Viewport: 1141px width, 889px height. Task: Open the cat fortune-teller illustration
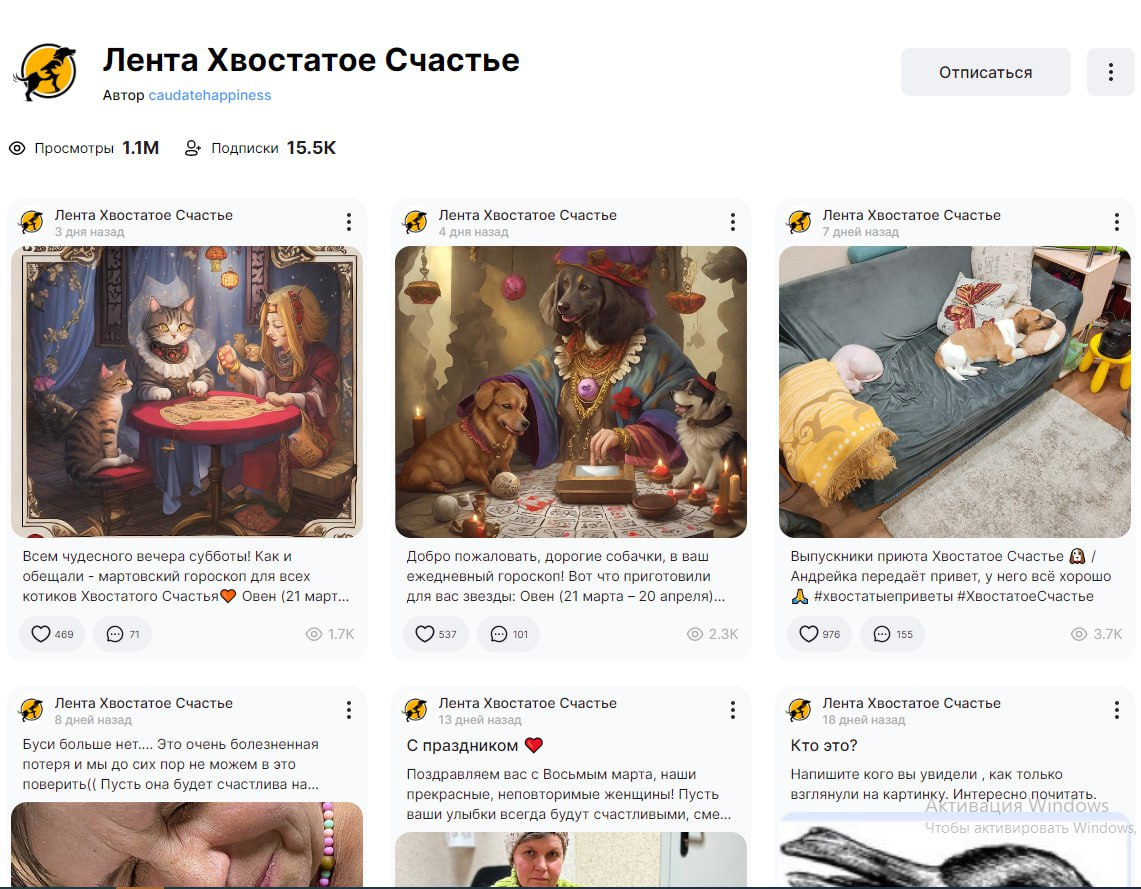187,392
